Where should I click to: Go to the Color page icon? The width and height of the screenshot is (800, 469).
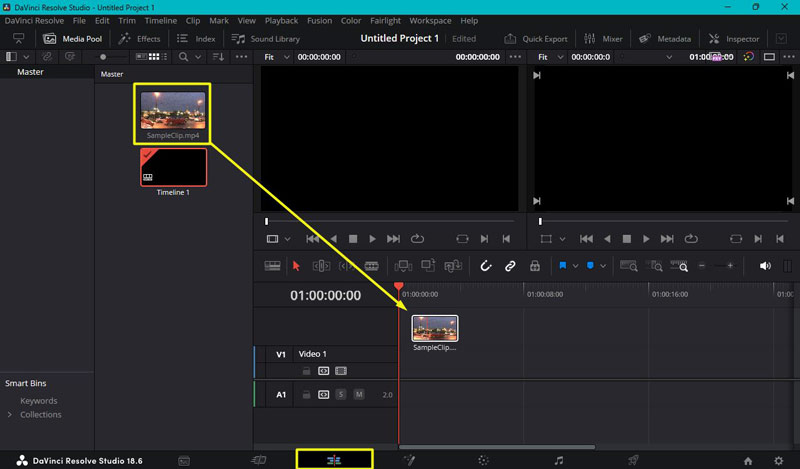click(483, 460)
